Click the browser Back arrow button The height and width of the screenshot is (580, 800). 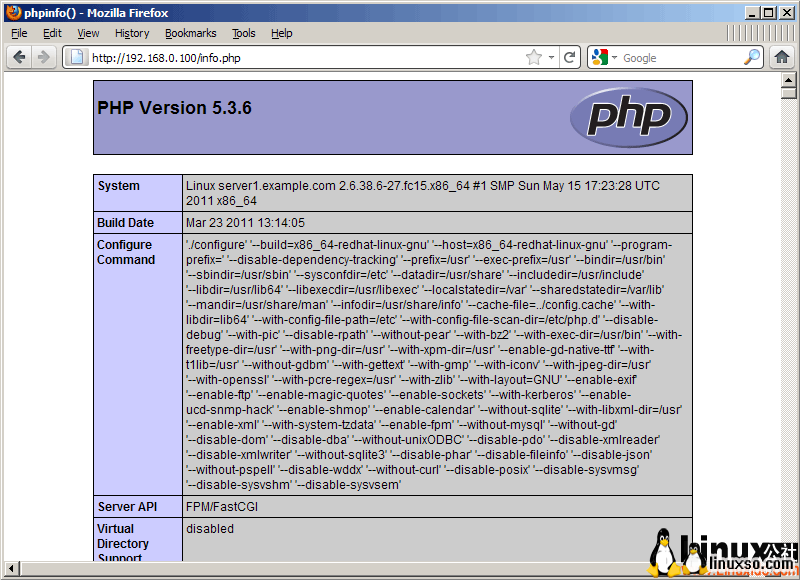tap(19, 57)
